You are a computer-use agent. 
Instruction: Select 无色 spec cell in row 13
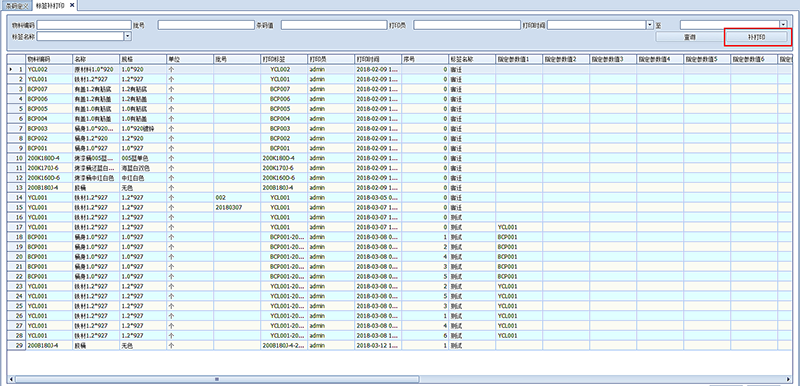point(143,188)
